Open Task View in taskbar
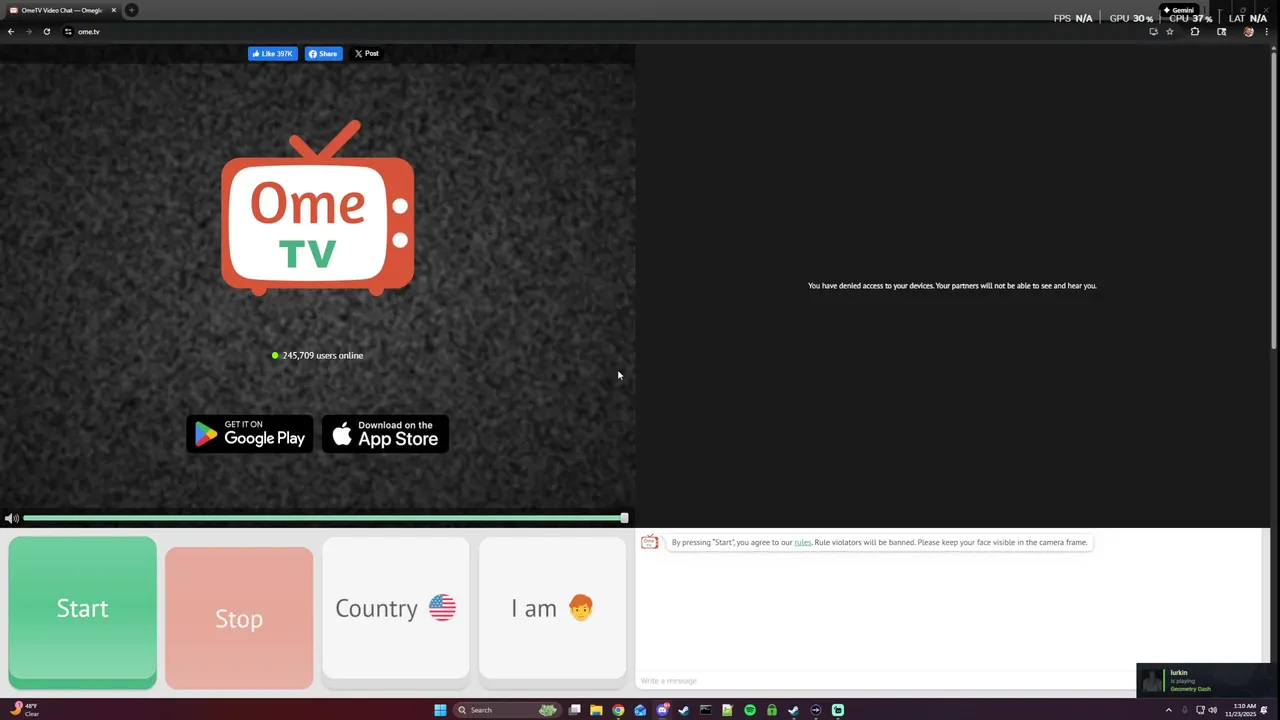Viewport: 1280px width, 720px height. click(575, 710)
